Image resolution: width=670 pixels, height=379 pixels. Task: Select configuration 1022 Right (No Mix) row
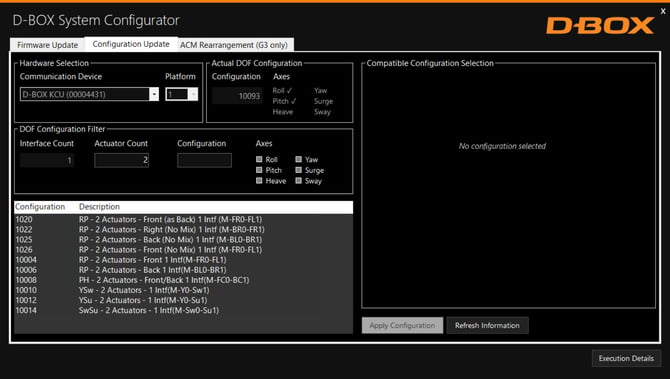(x=183, y=230)
